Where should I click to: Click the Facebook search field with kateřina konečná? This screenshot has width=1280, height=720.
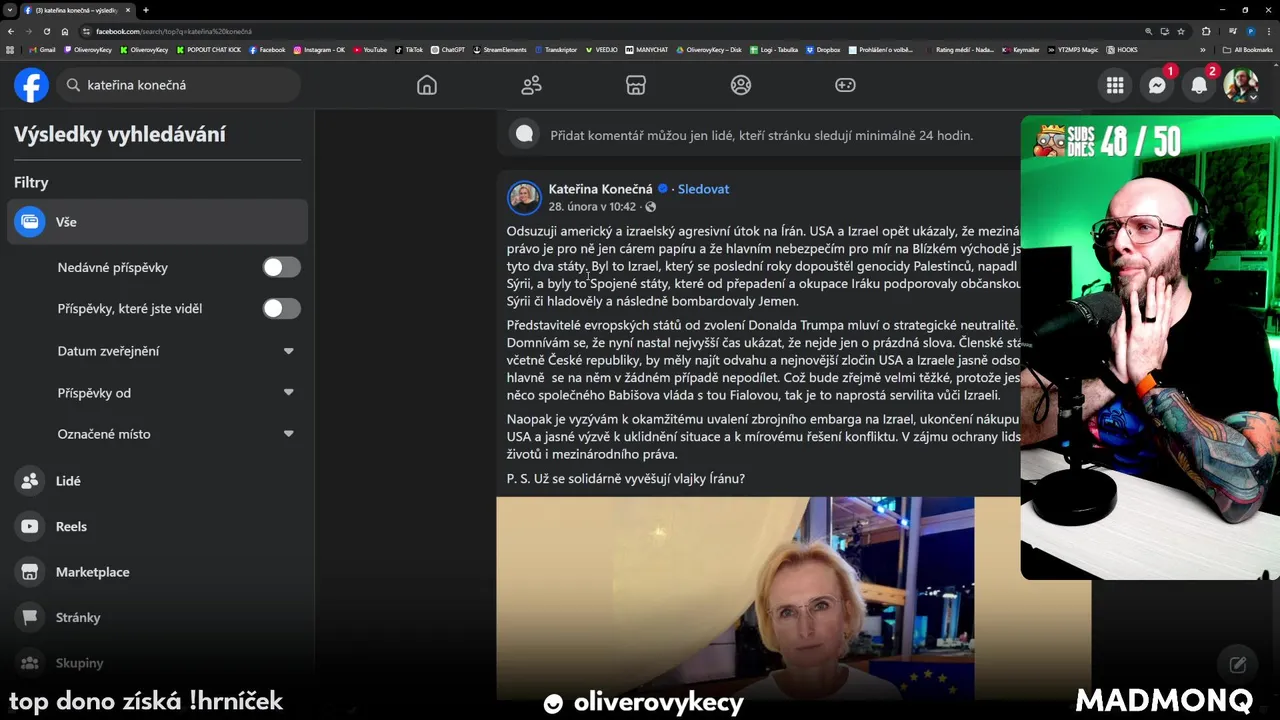click(x=178, y=85)
